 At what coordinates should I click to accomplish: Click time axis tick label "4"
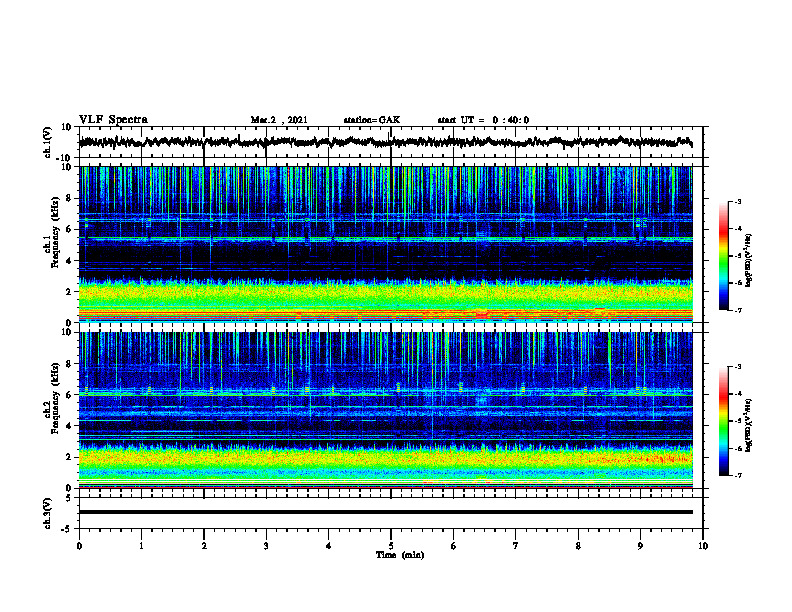329,546
